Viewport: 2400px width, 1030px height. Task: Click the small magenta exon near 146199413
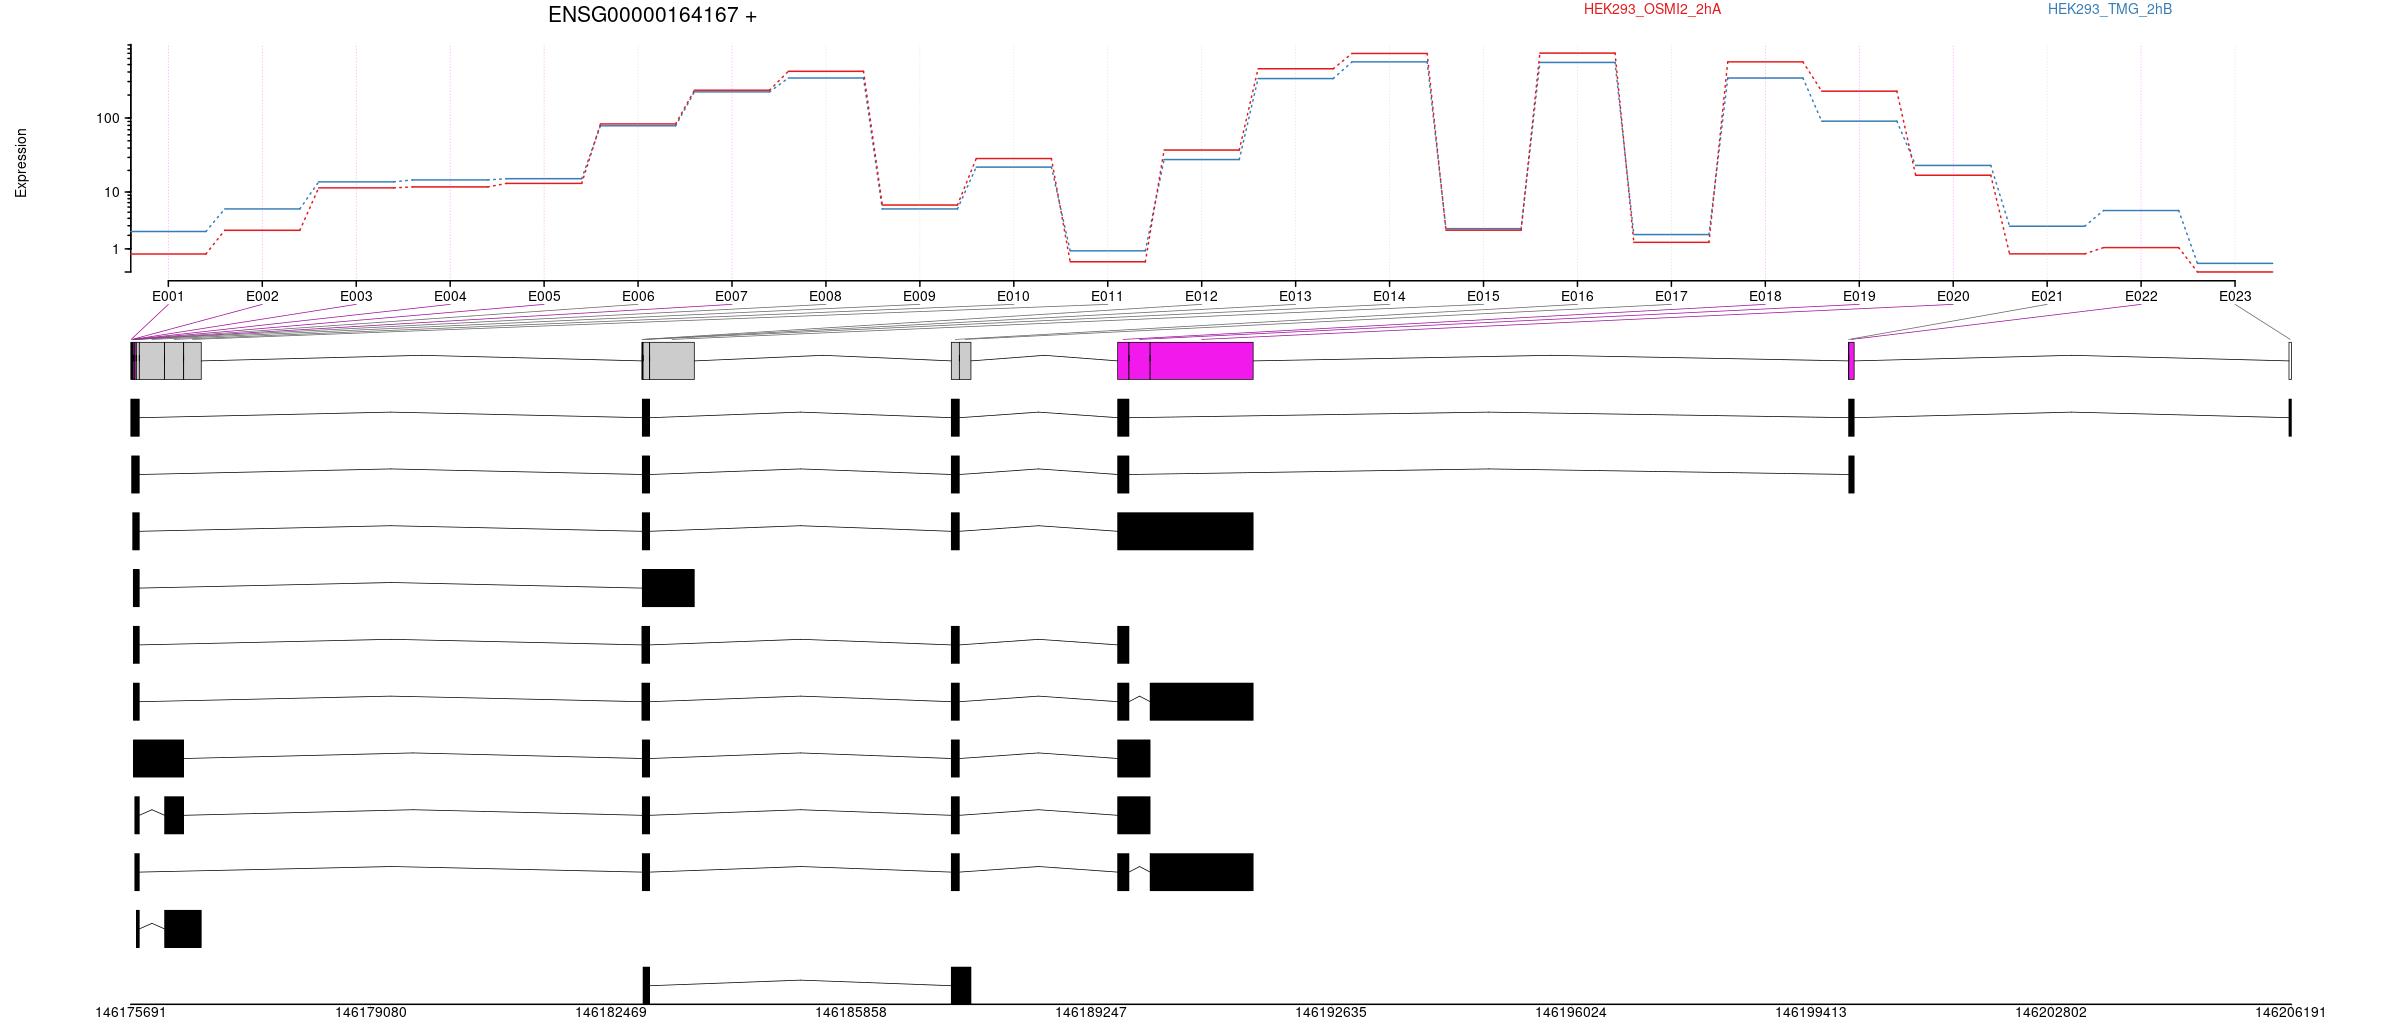click(1851, 361)
